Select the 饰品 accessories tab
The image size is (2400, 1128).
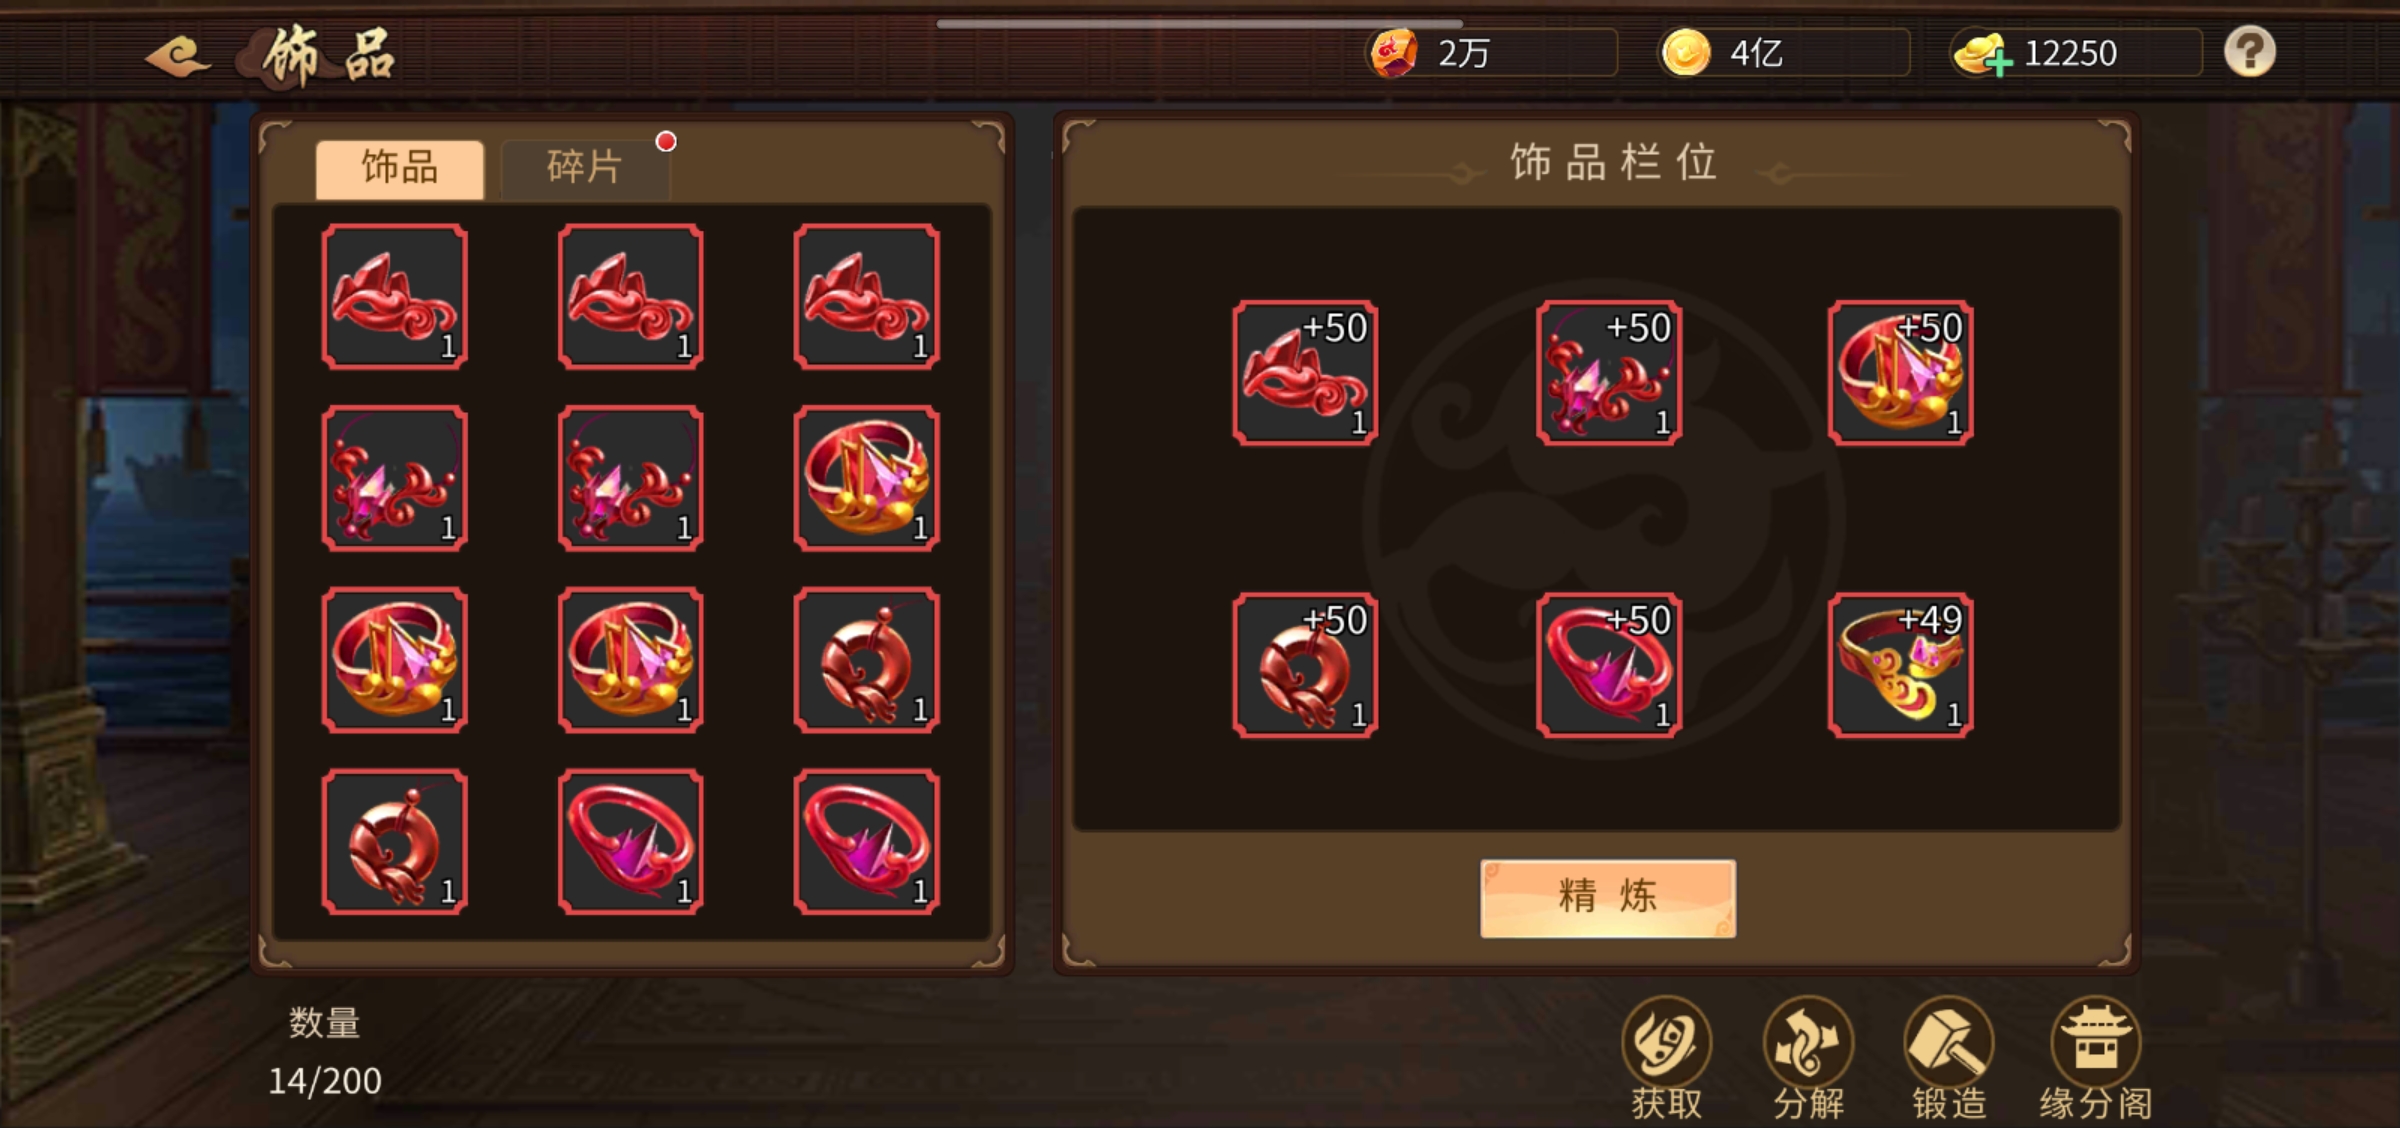(x=400, y=167)
